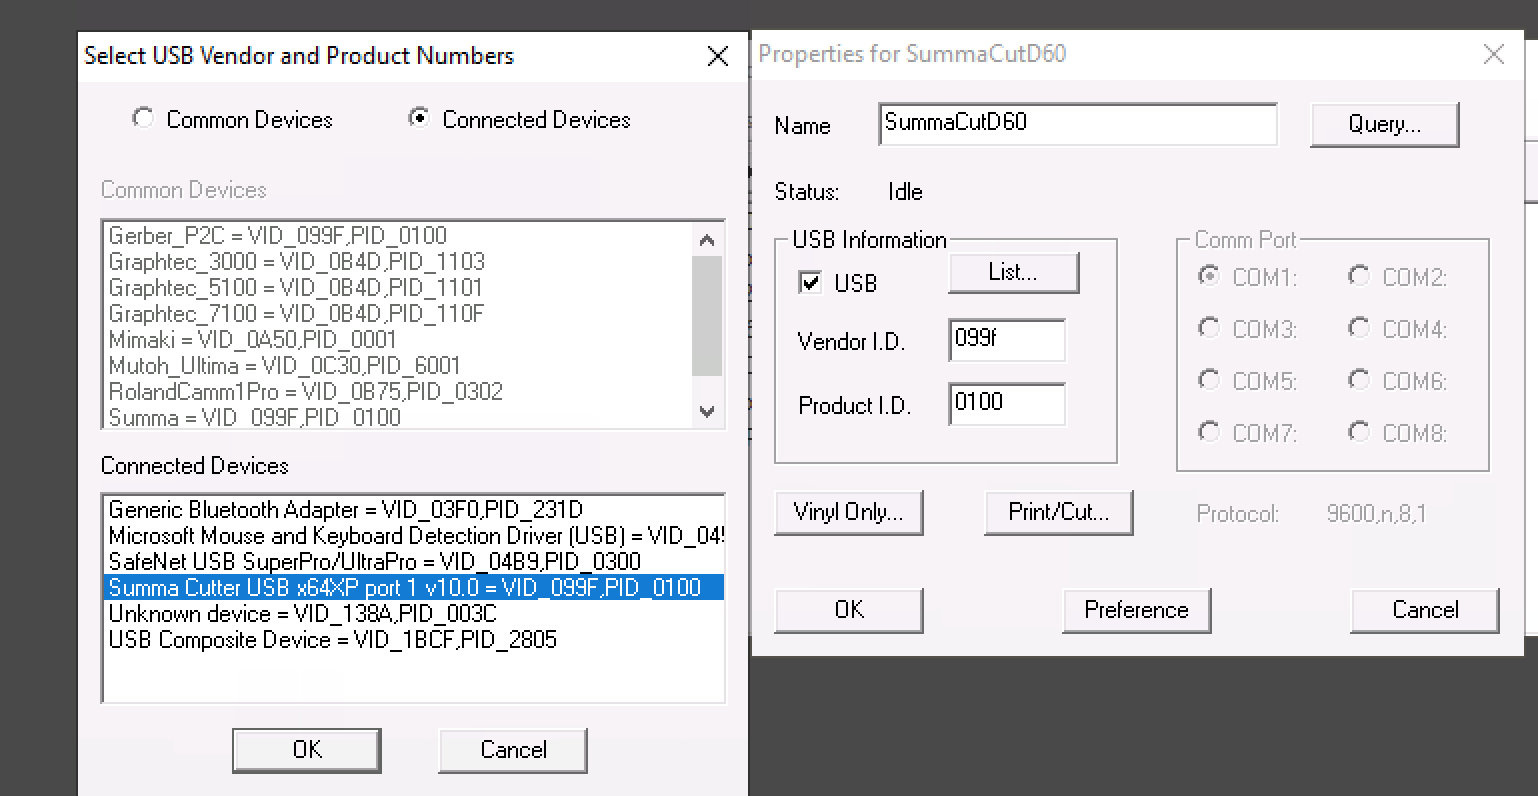This screenshot has height=796, width=1538.
Task: Select Microsoft Mouse and Keyboard Detection Driver
Action: [414, 536]
